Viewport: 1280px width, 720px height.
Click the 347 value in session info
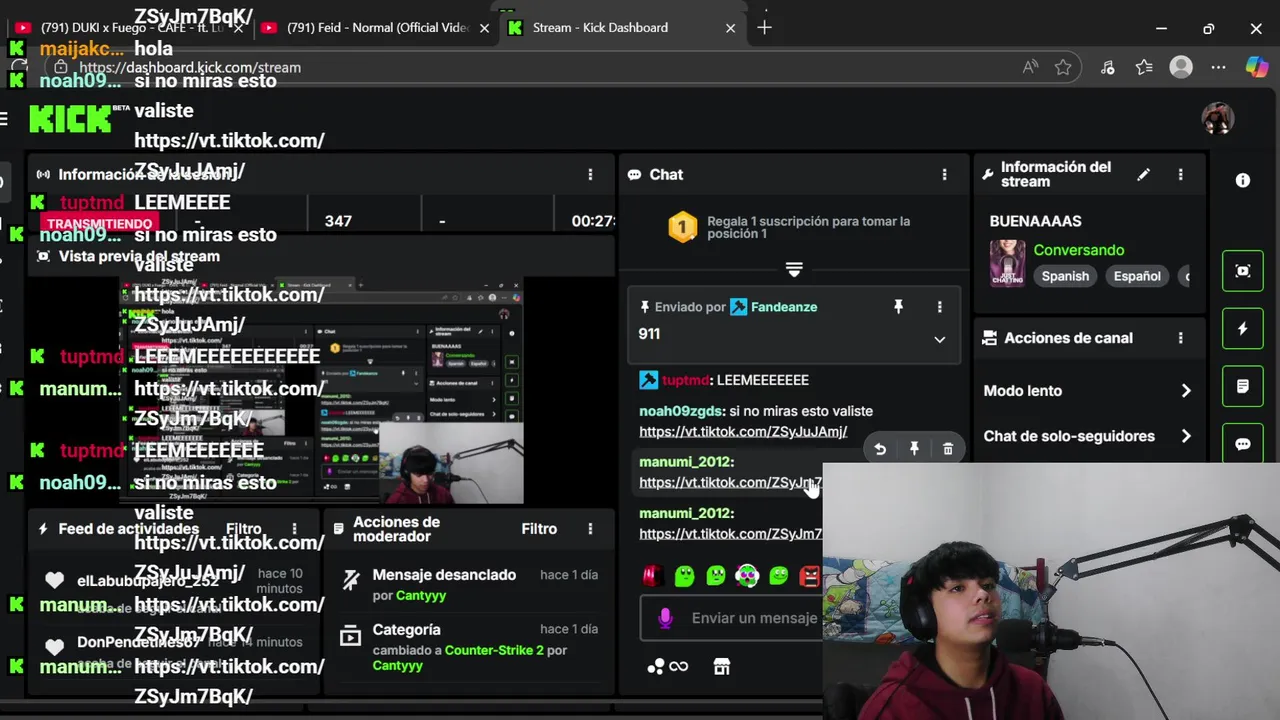coord(338,221)
